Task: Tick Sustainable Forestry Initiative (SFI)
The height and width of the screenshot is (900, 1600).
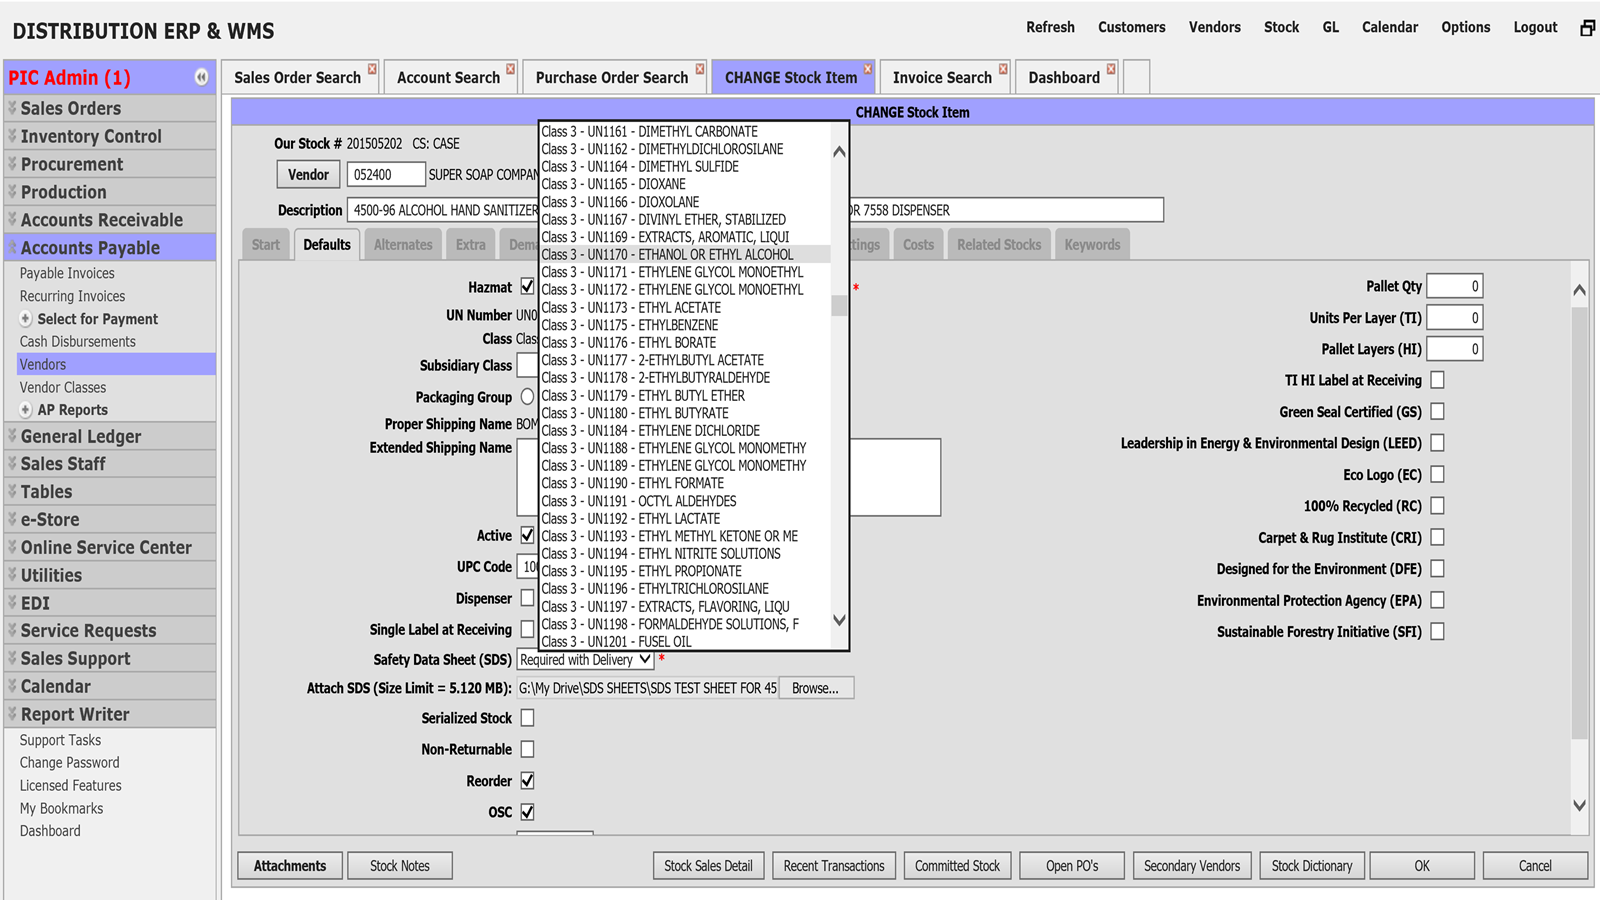Action: click(x=1437, y=631)
